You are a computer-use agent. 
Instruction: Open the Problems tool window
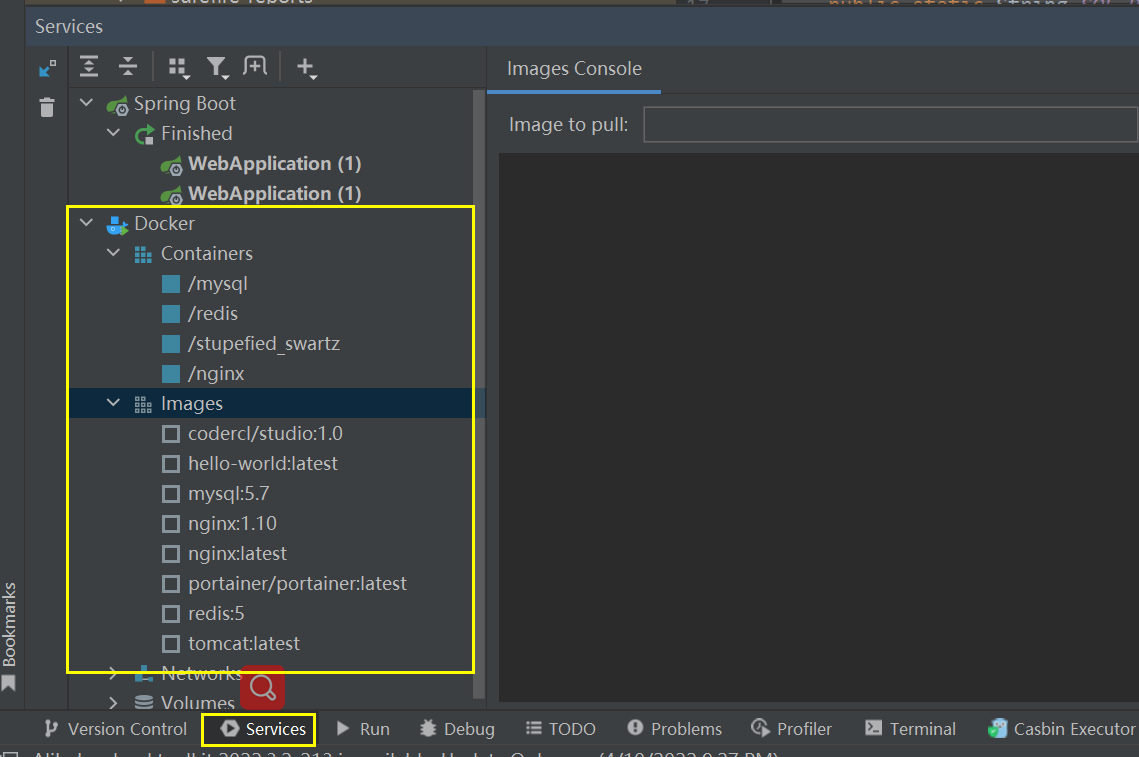coord(674,729)
